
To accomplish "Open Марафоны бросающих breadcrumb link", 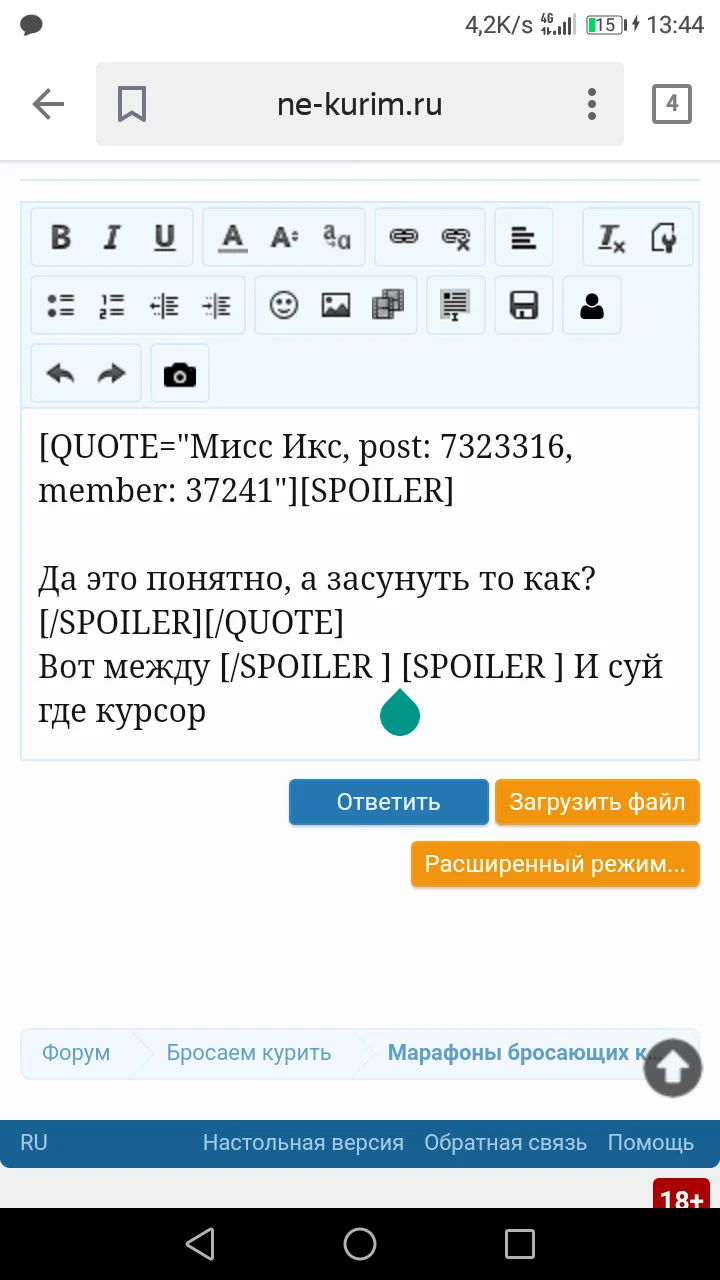I will pos(523,1053).
